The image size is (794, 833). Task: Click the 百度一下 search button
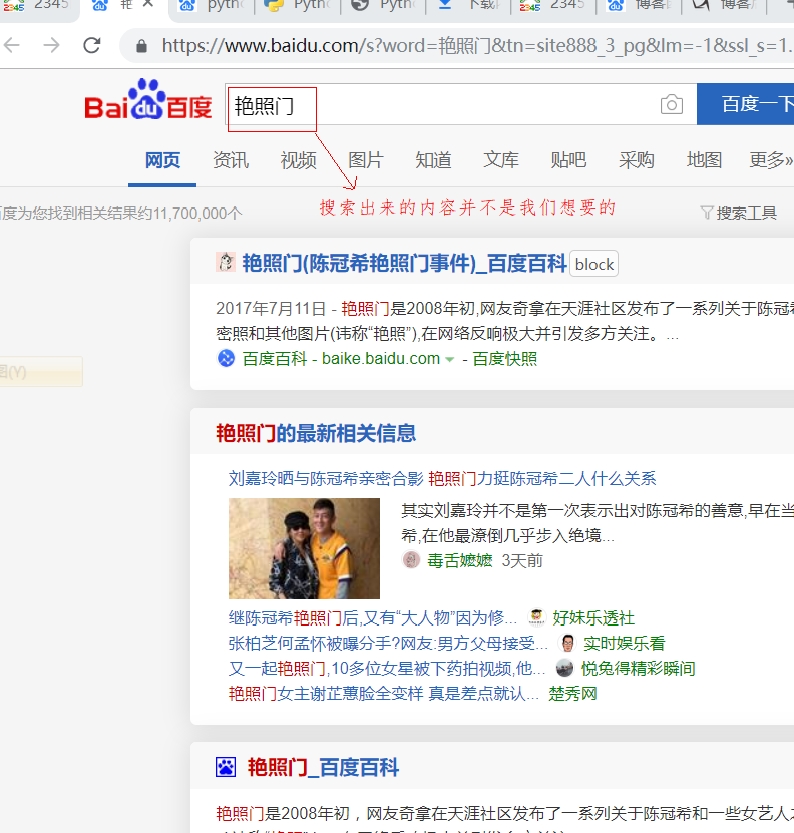click(746, 104)
